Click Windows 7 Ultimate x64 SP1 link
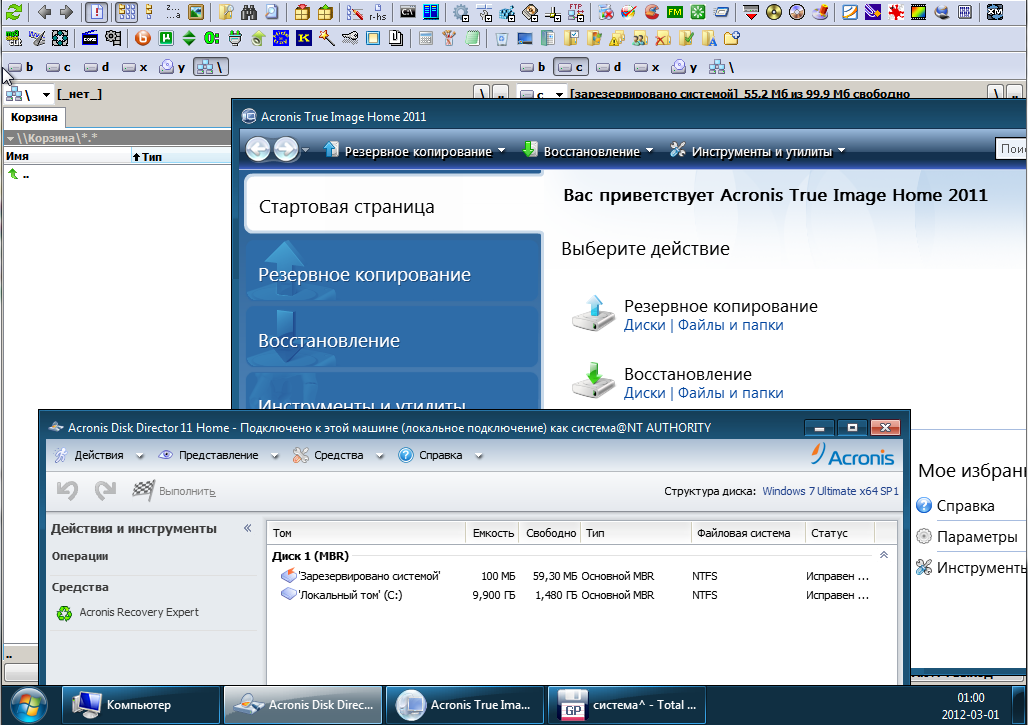Image resolution: width=1028 pixels, height=725 pixels. [830, 491]
